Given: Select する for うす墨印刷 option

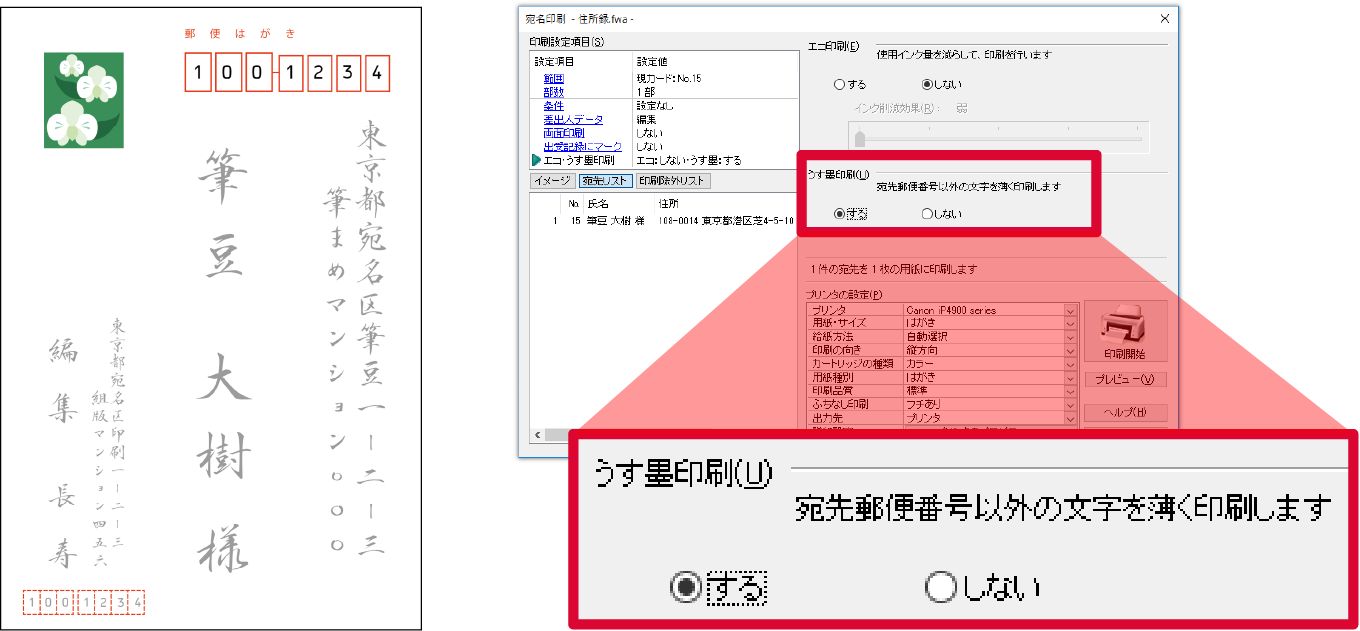Looking at the screenshot, I should tap(838, 213).
